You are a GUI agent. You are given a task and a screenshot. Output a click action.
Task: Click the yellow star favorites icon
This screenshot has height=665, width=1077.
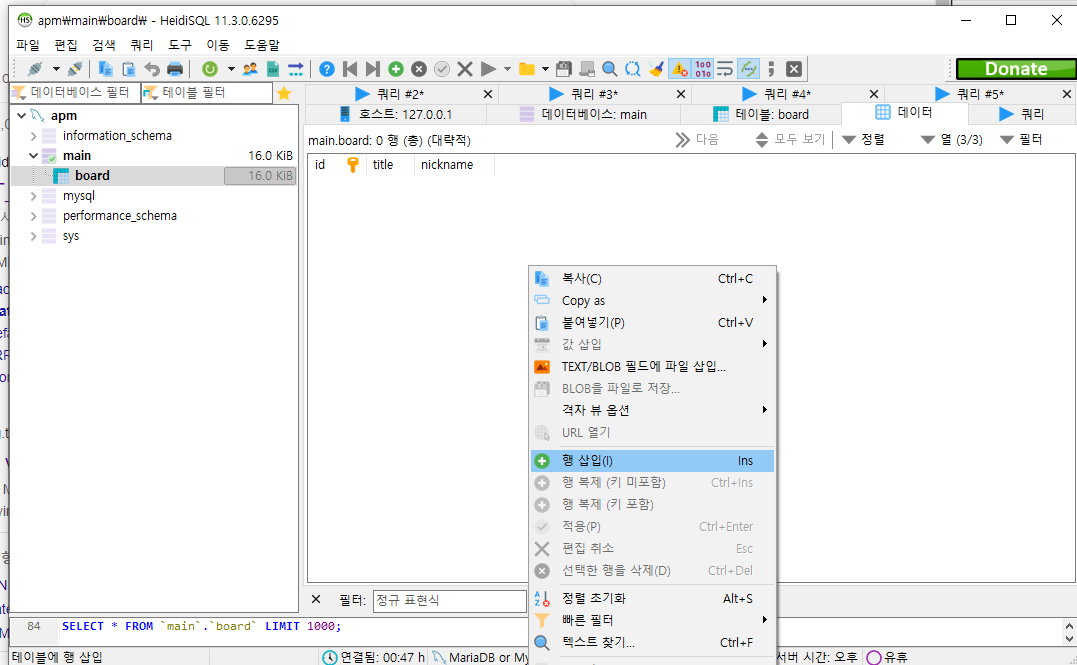tap(284, 93)
